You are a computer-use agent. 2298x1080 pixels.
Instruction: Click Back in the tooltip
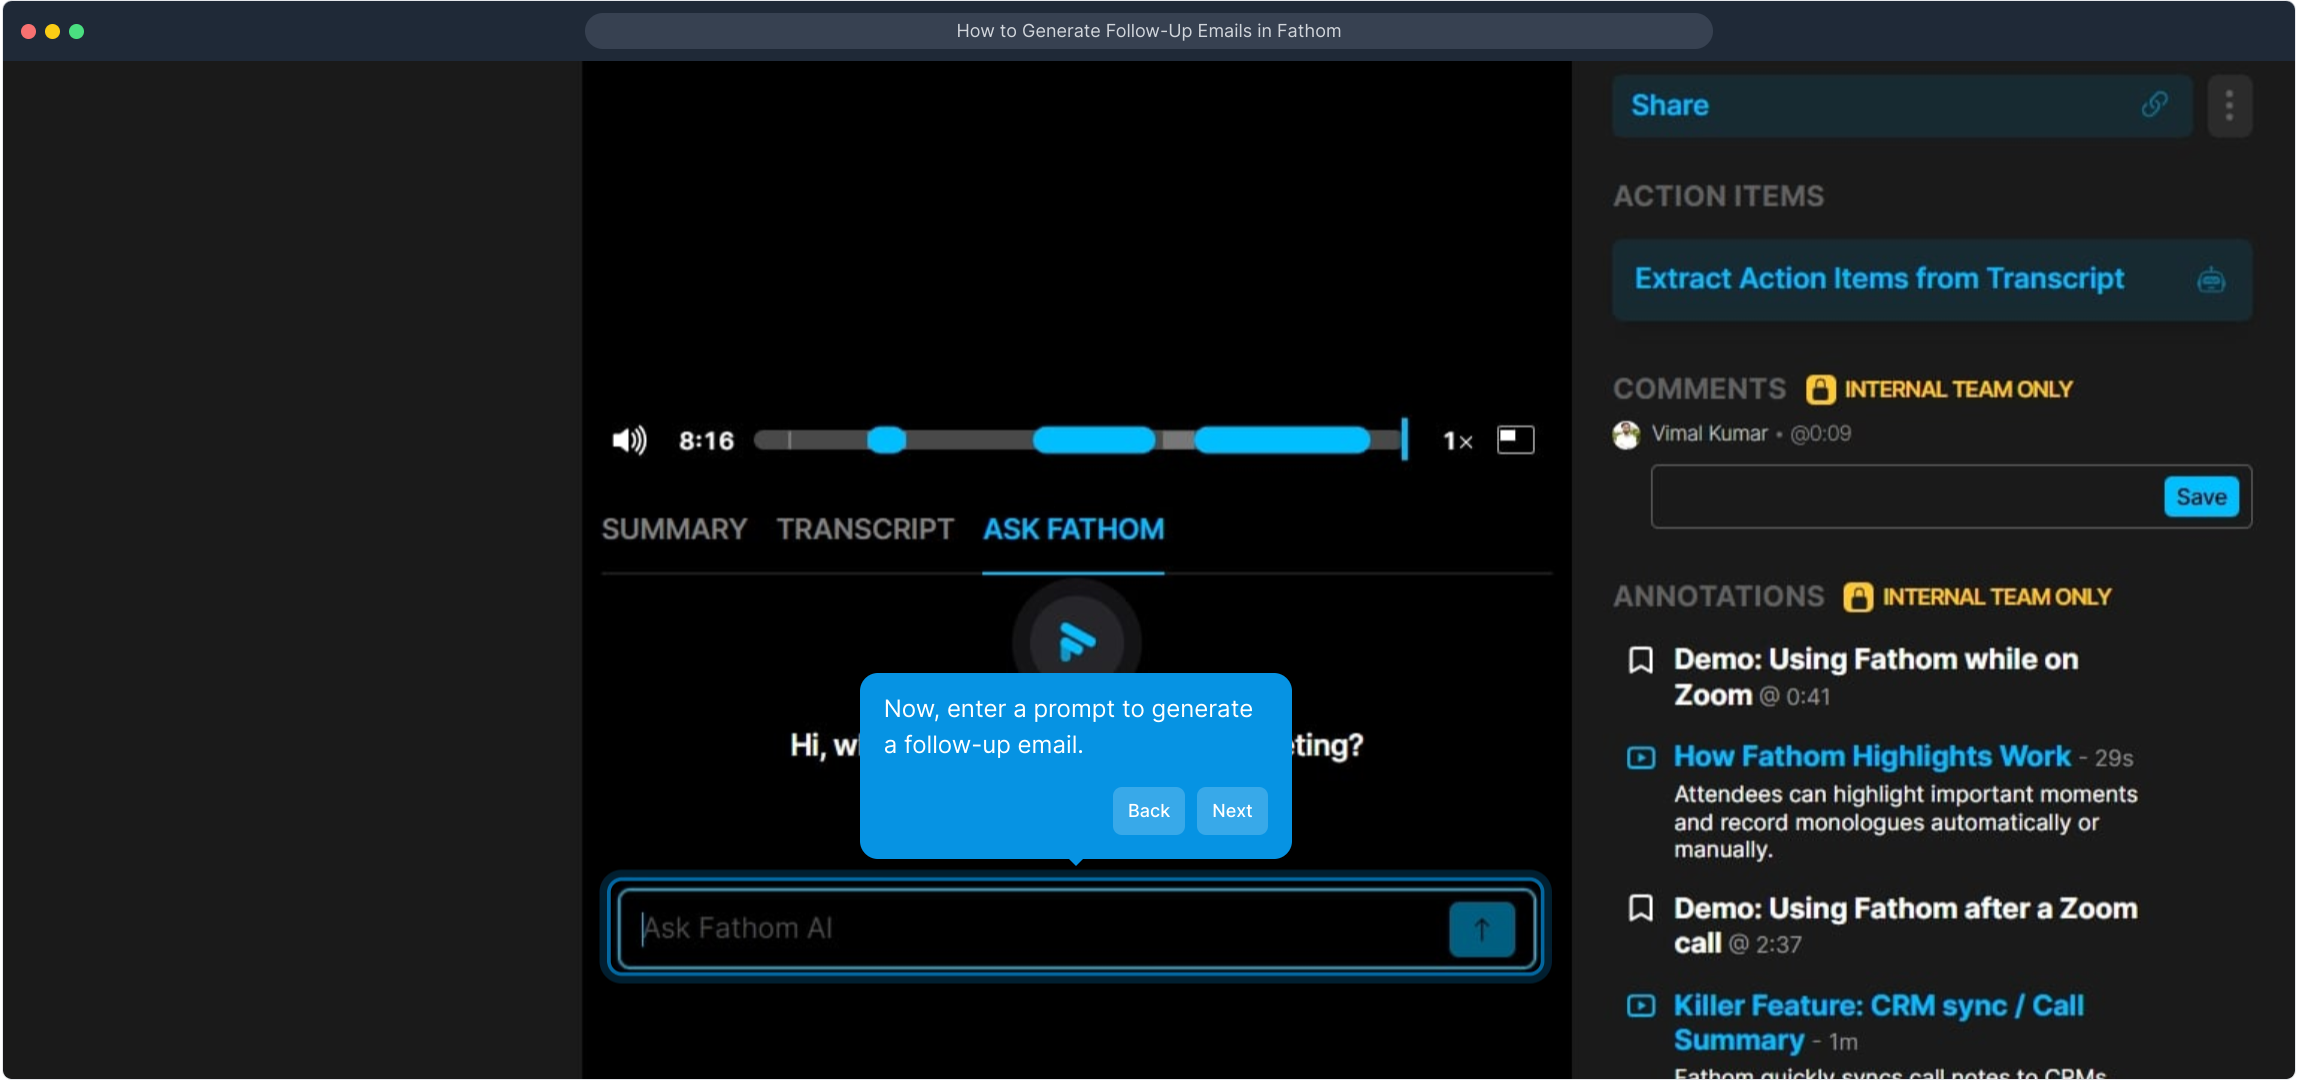pyautogui.click(x=1148, y=811)
